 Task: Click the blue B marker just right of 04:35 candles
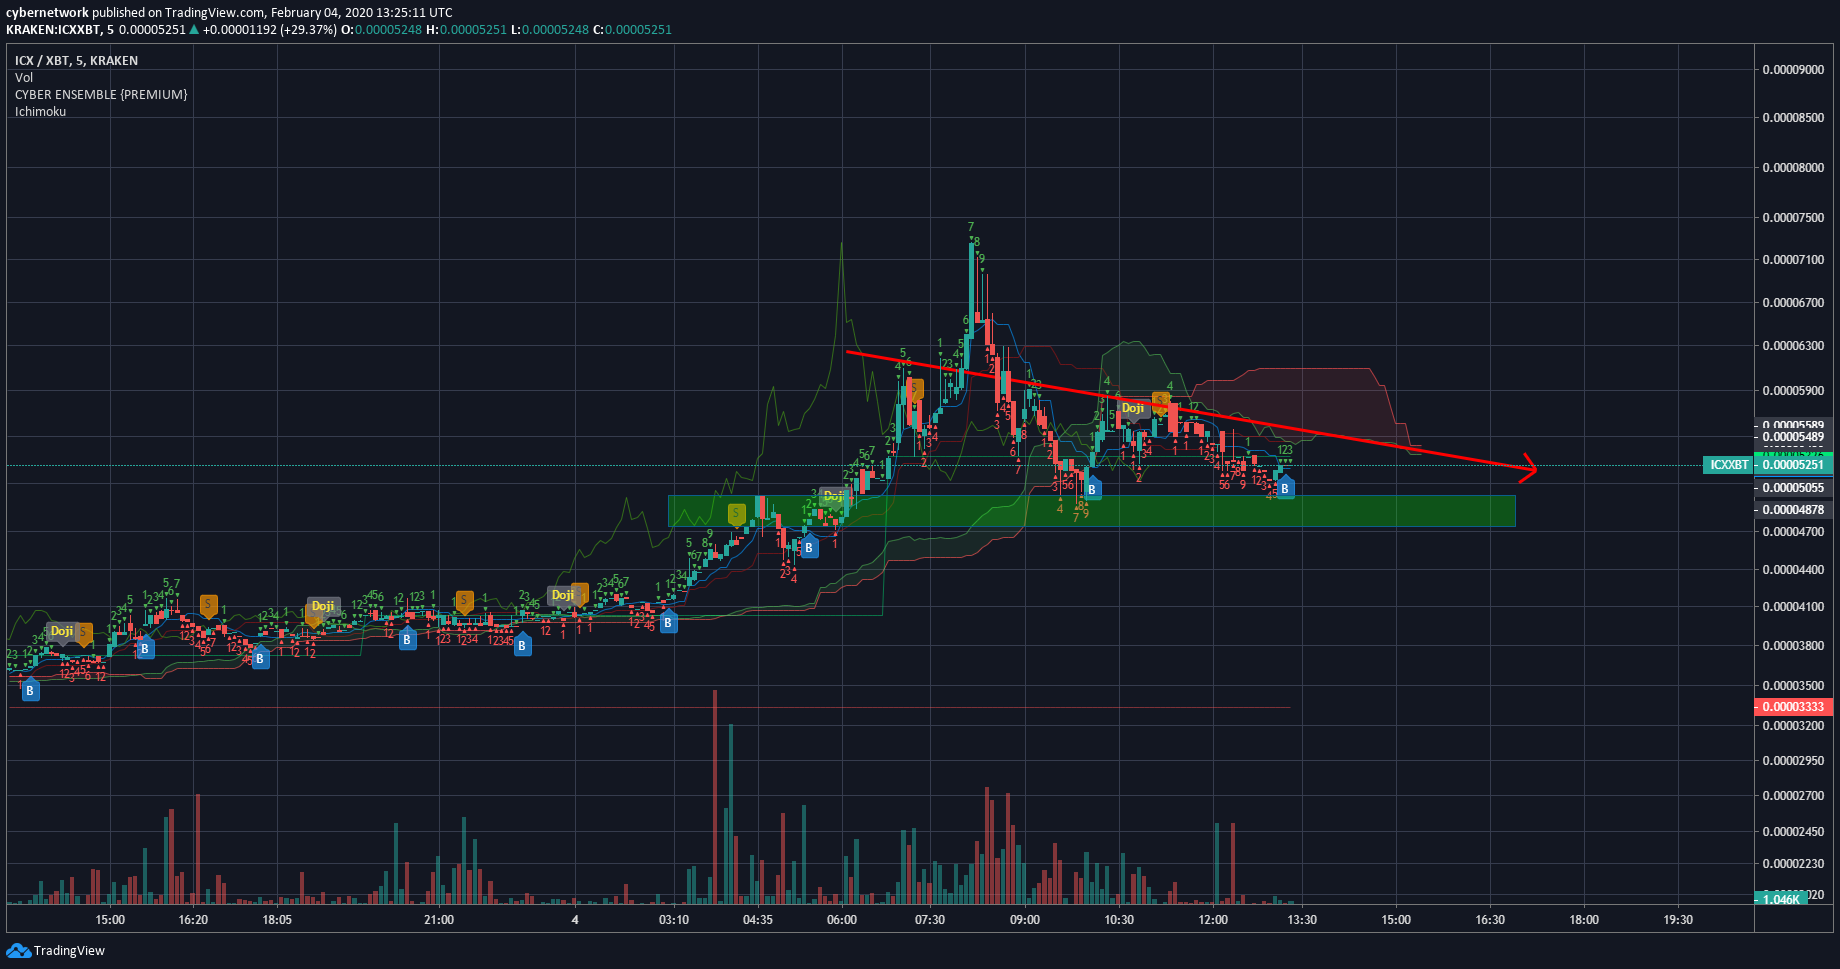[x=809, y=547]
